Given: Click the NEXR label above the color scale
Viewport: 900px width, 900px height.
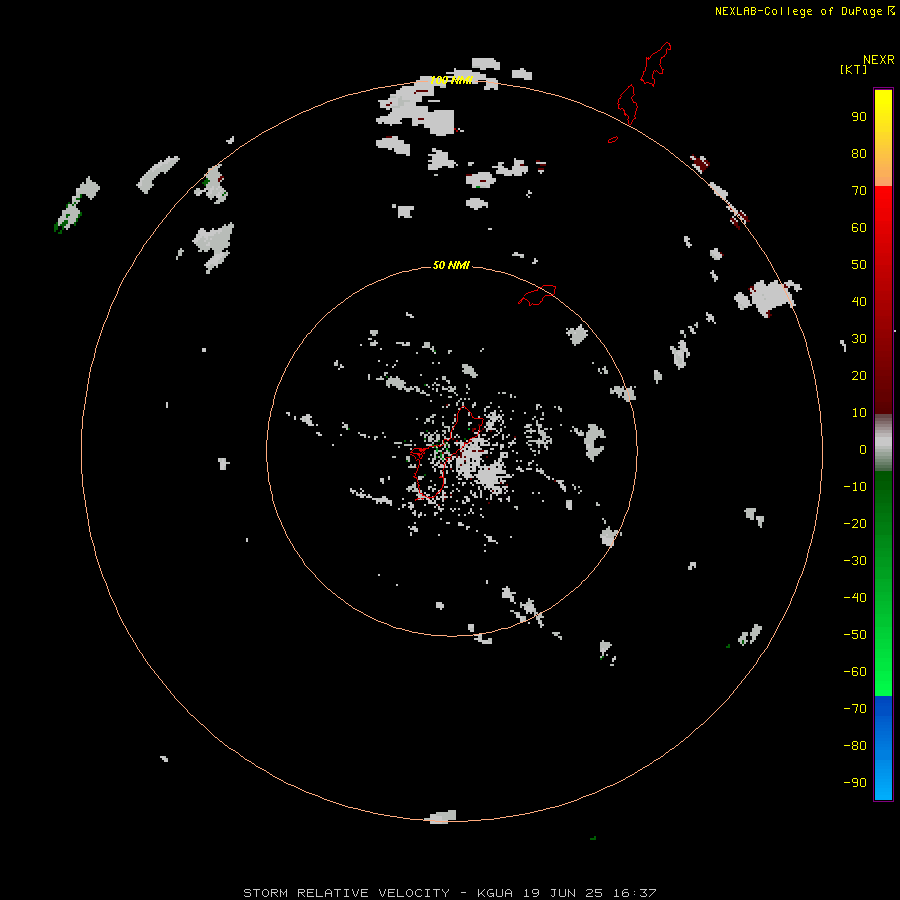Looking at the screenshot, I should (x=878, y=60).
